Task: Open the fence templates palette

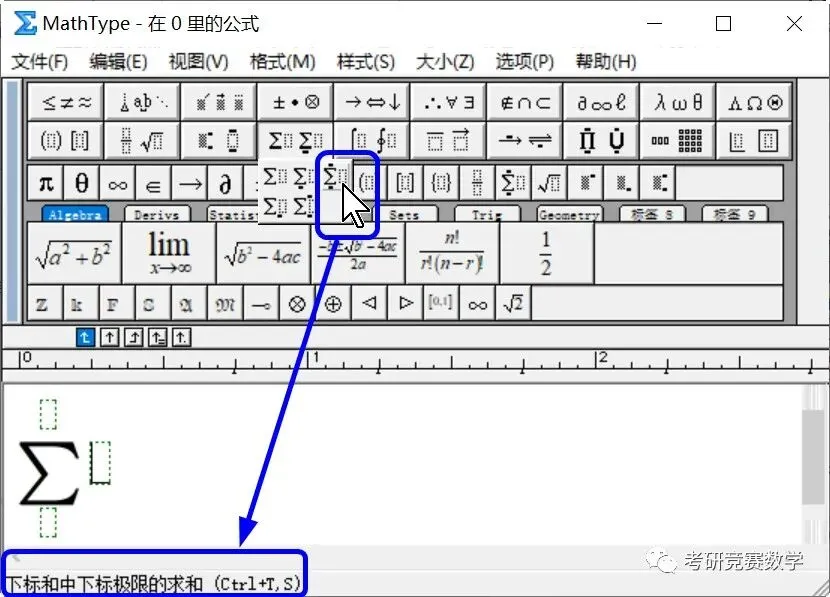Action: point(66,140)
